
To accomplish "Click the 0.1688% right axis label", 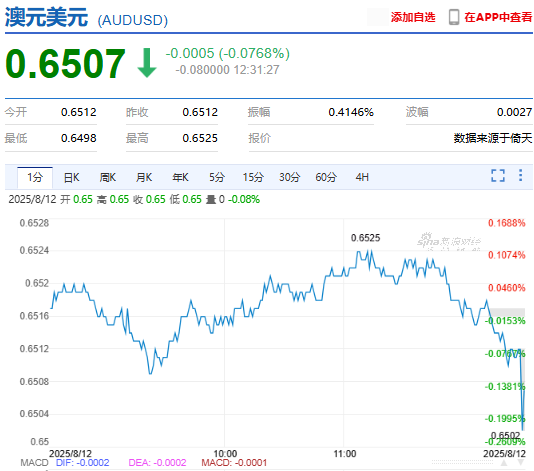I will click(x=507, y=223).
